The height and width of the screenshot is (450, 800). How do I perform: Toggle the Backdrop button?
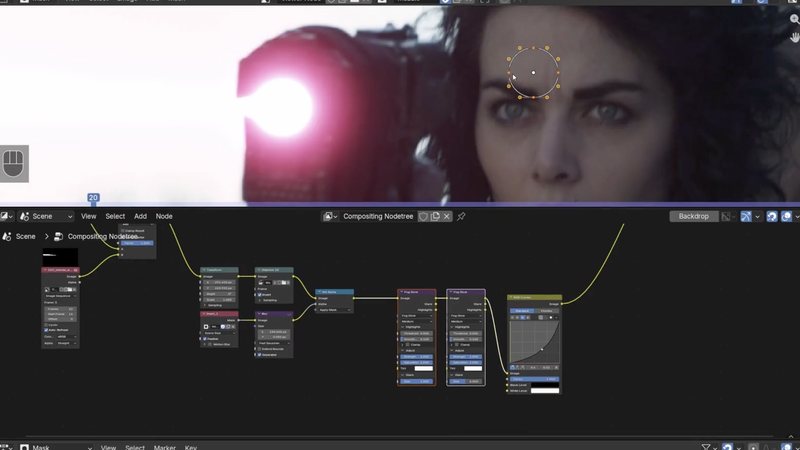point(693,216)
